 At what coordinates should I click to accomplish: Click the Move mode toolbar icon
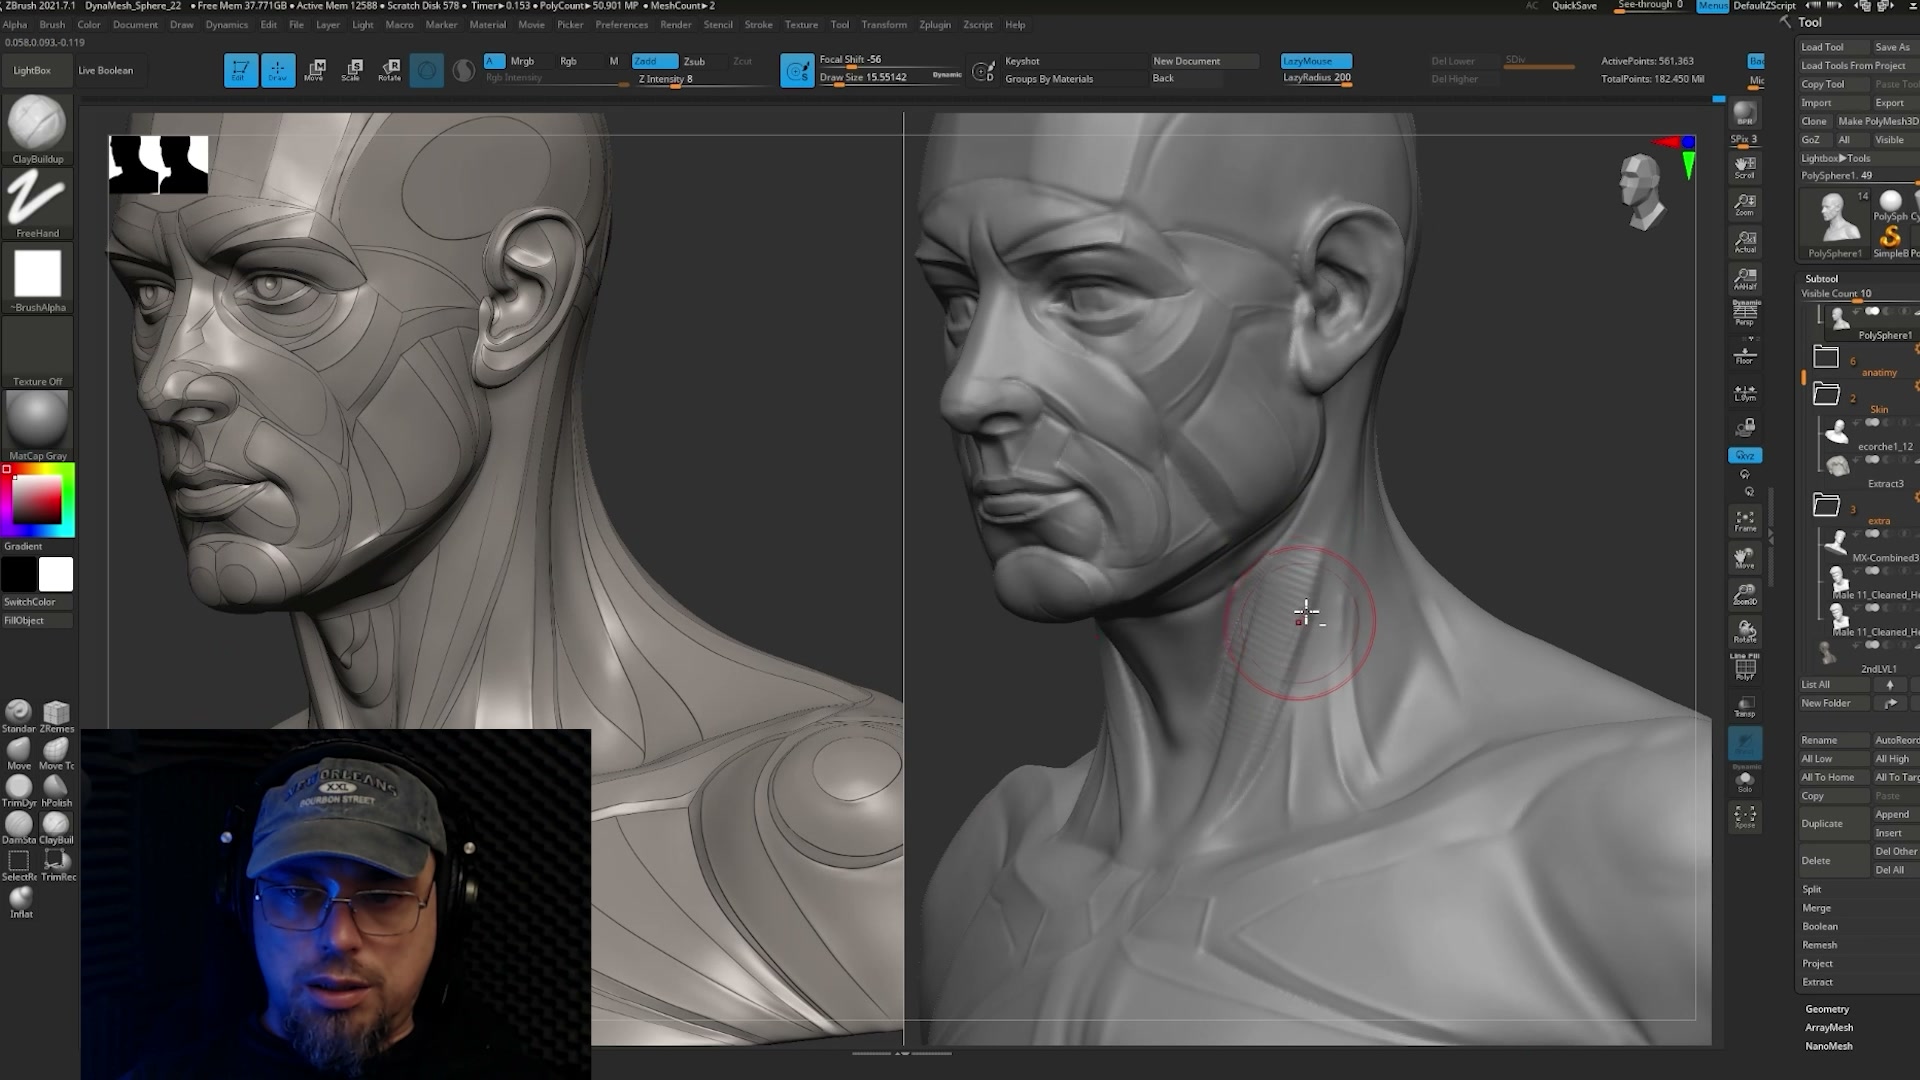[x=315, y=70]
